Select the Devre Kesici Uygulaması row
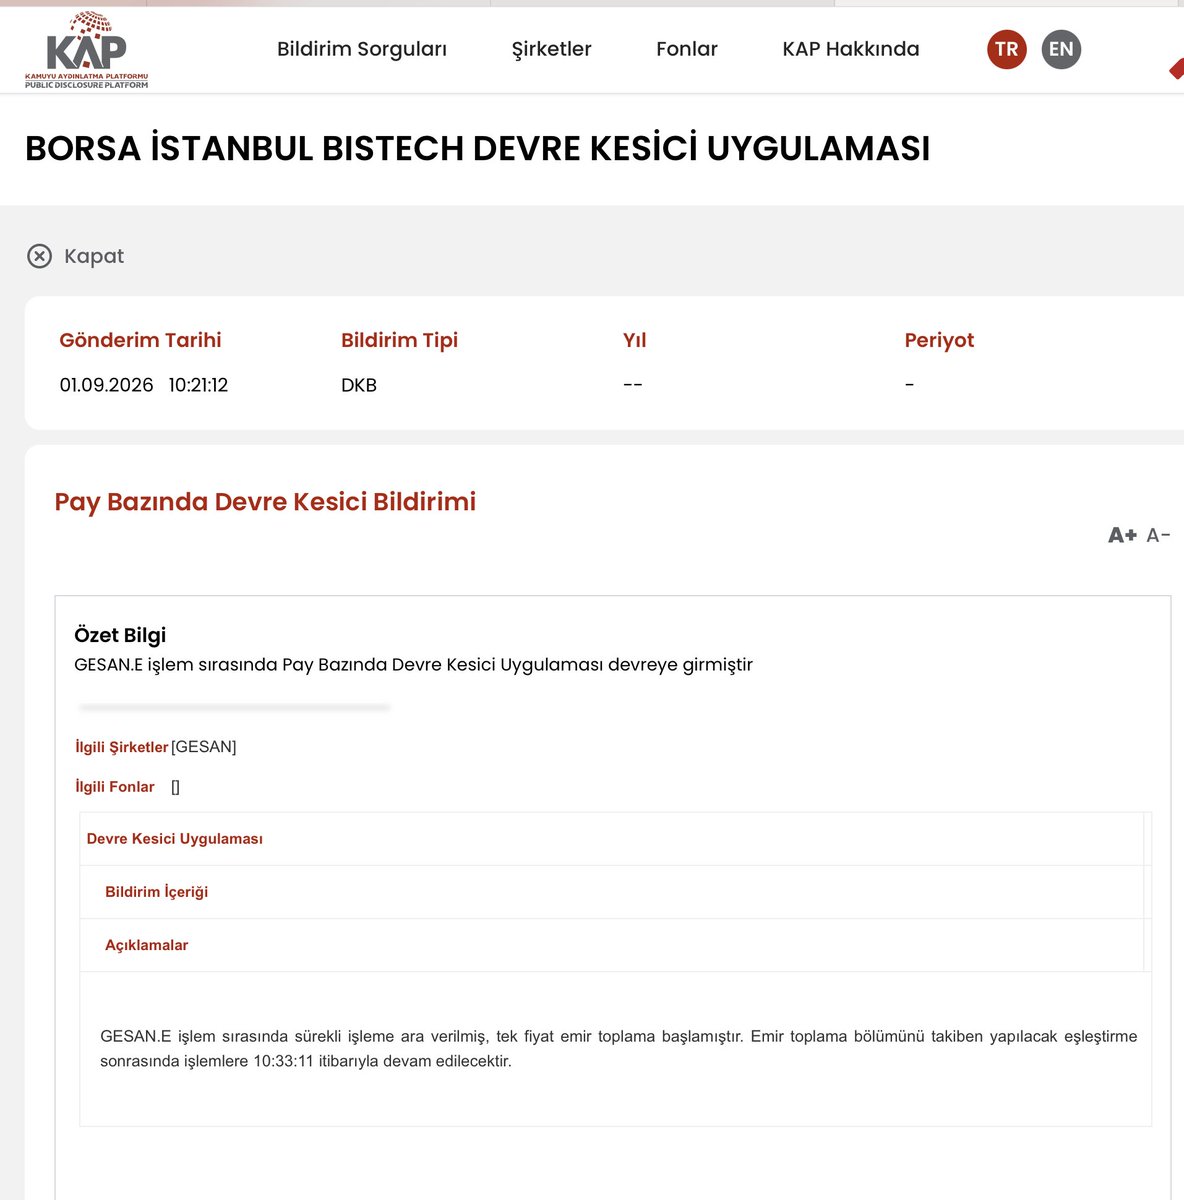The width and height of the screenshot is (1184, 1200). pyautogui.click(x=612, y=839)
